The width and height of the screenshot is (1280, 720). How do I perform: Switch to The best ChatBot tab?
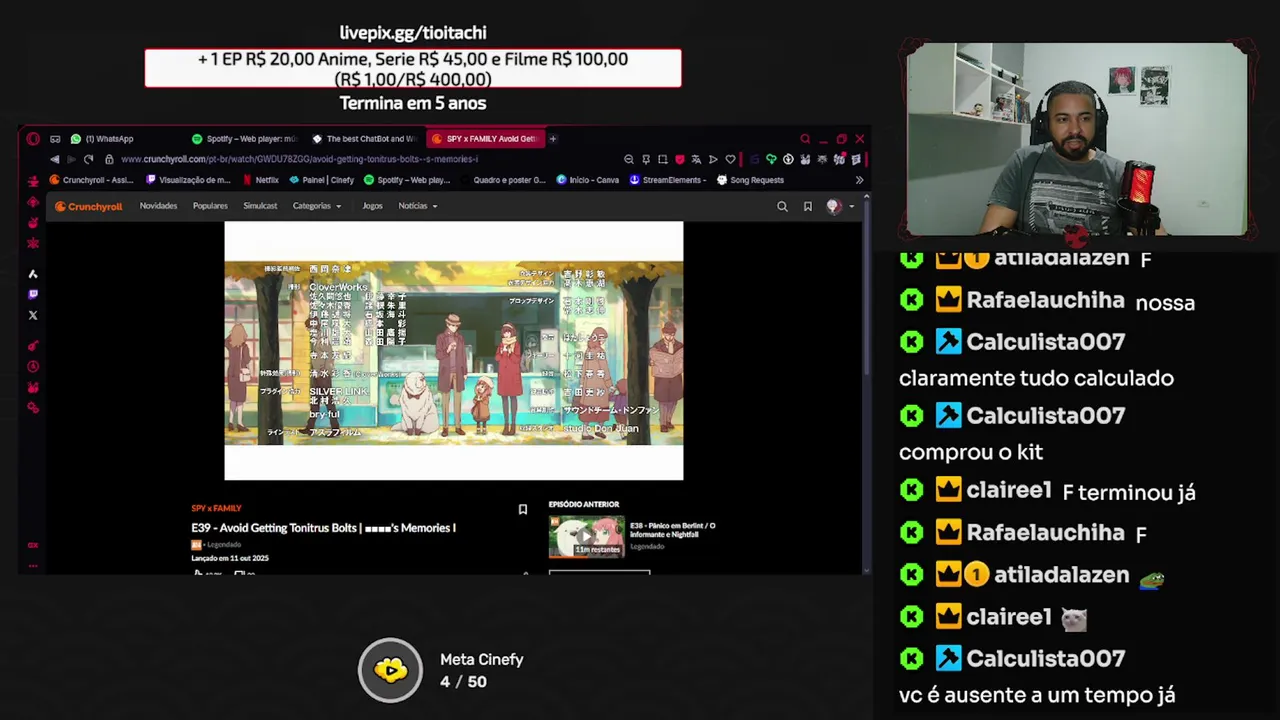(x=364, y=139)
